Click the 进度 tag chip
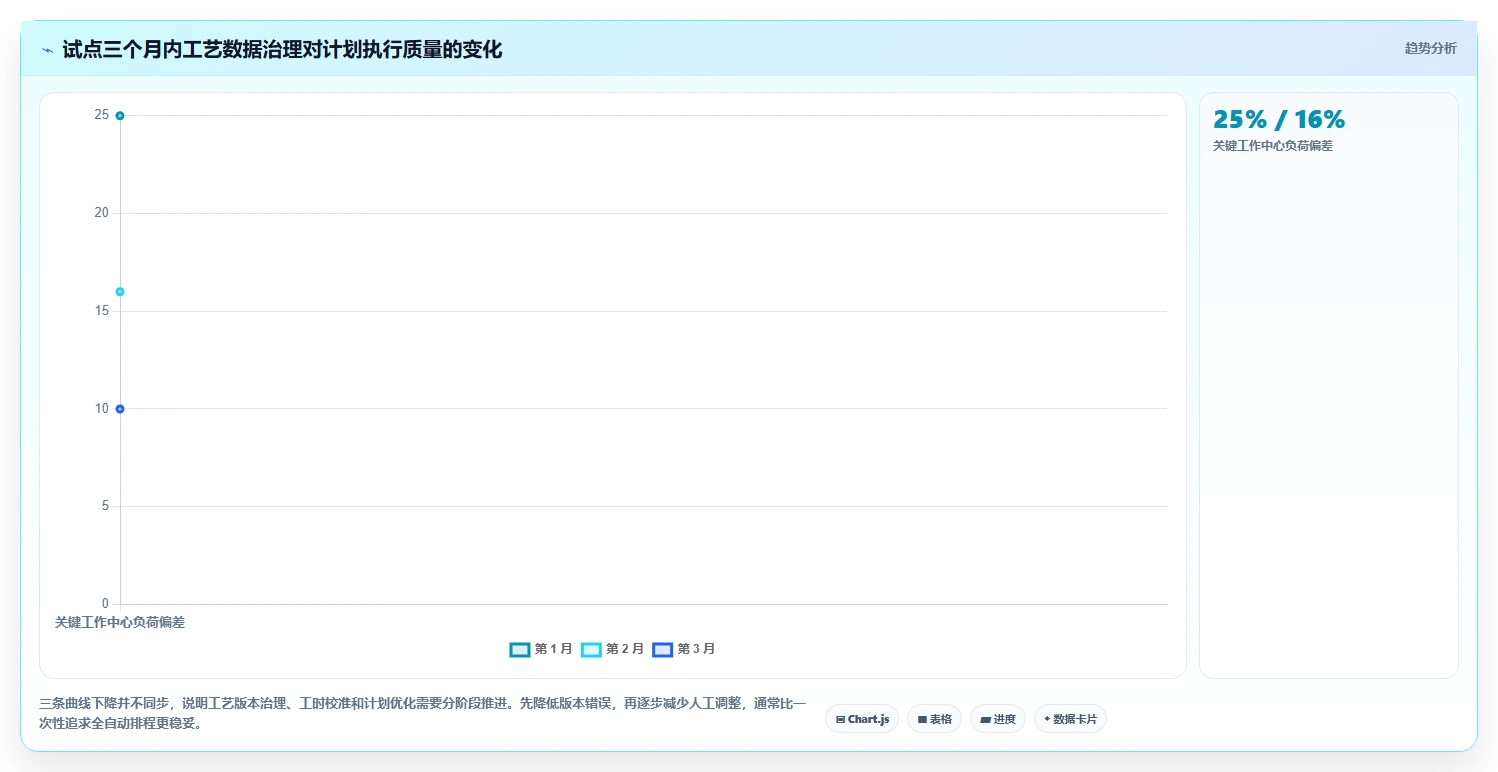Viewport: 1498px width, 772px height. point(998,719)
